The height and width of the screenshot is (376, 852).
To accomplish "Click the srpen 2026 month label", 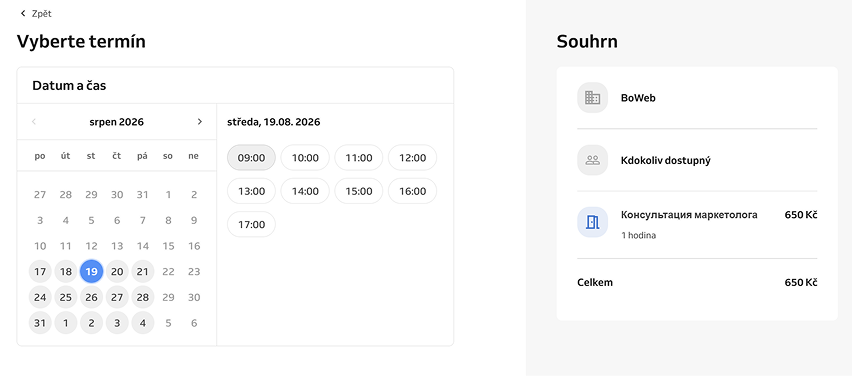I will [x=117, y=122].
